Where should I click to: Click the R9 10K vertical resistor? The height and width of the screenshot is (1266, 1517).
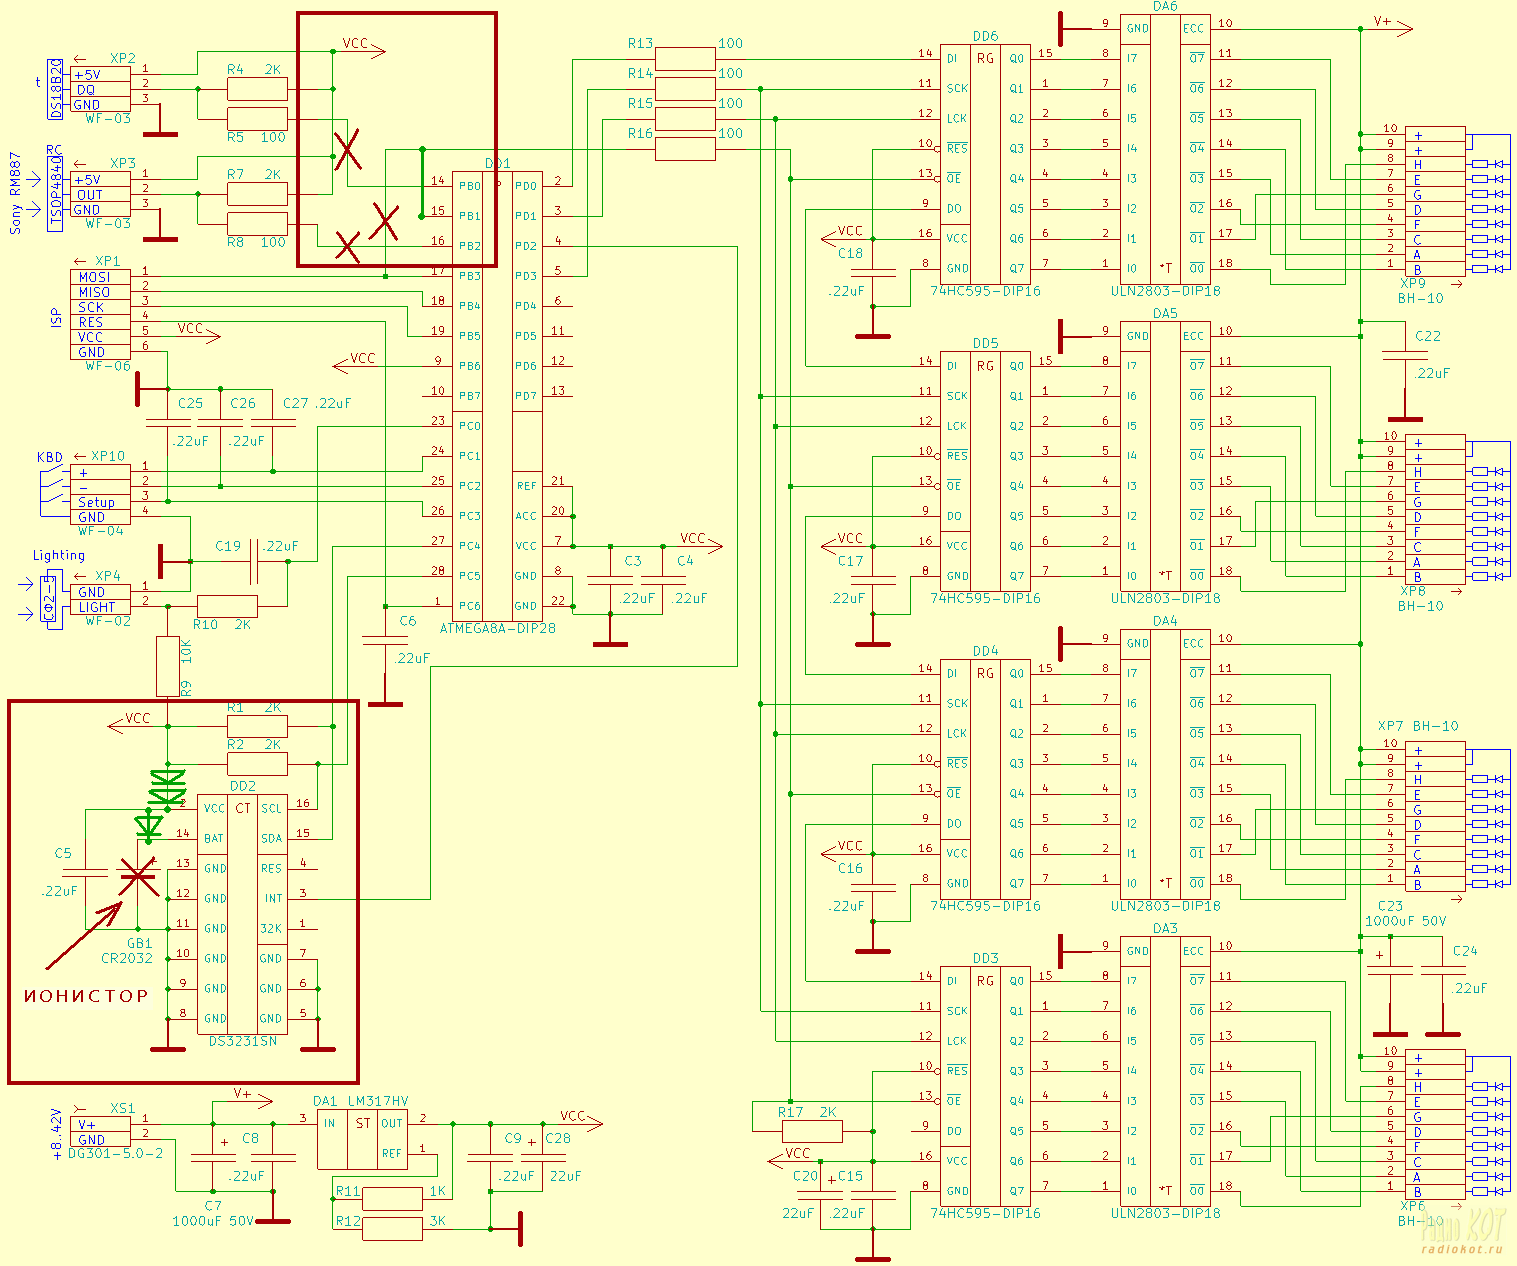click(x=168, y=666)
